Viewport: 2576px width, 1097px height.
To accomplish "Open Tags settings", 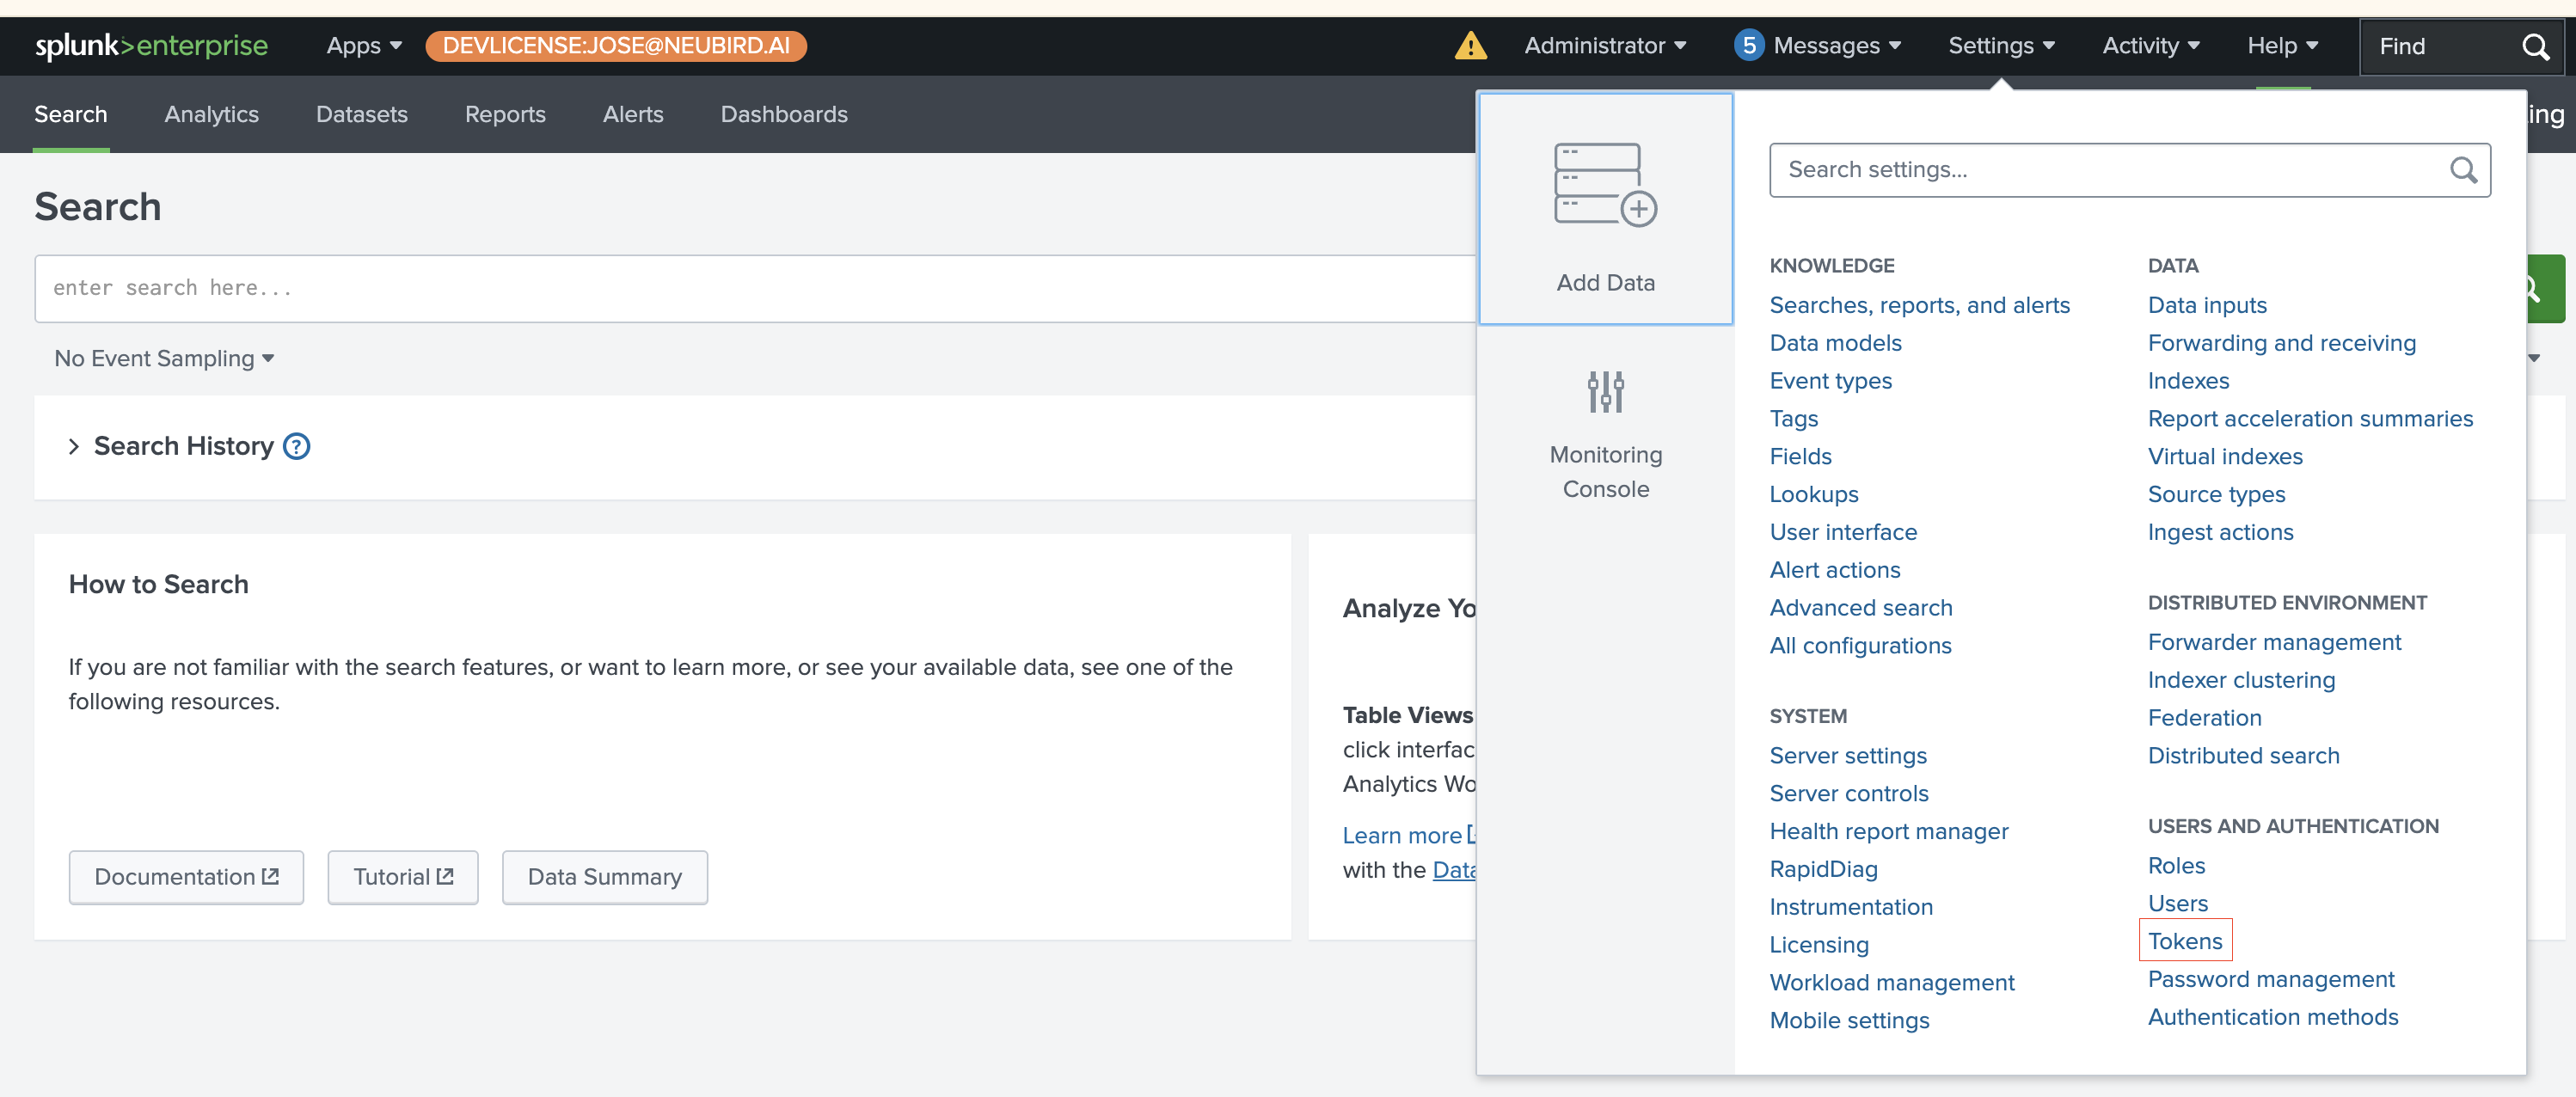I will point(1793,419).
